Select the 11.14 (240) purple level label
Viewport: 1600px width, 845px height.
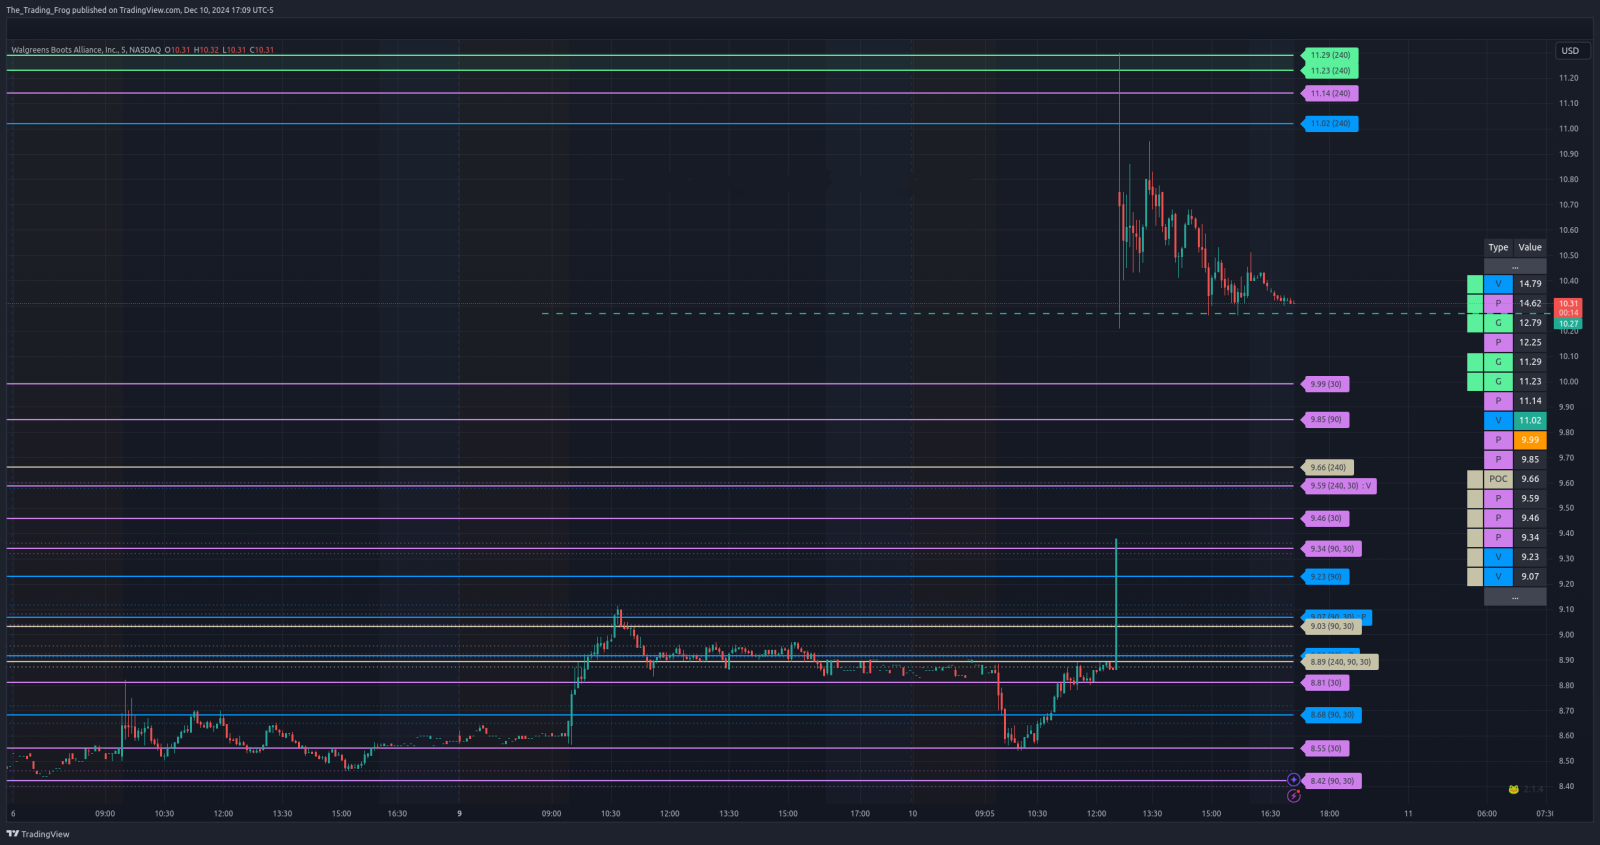[x=1329, y=93]
